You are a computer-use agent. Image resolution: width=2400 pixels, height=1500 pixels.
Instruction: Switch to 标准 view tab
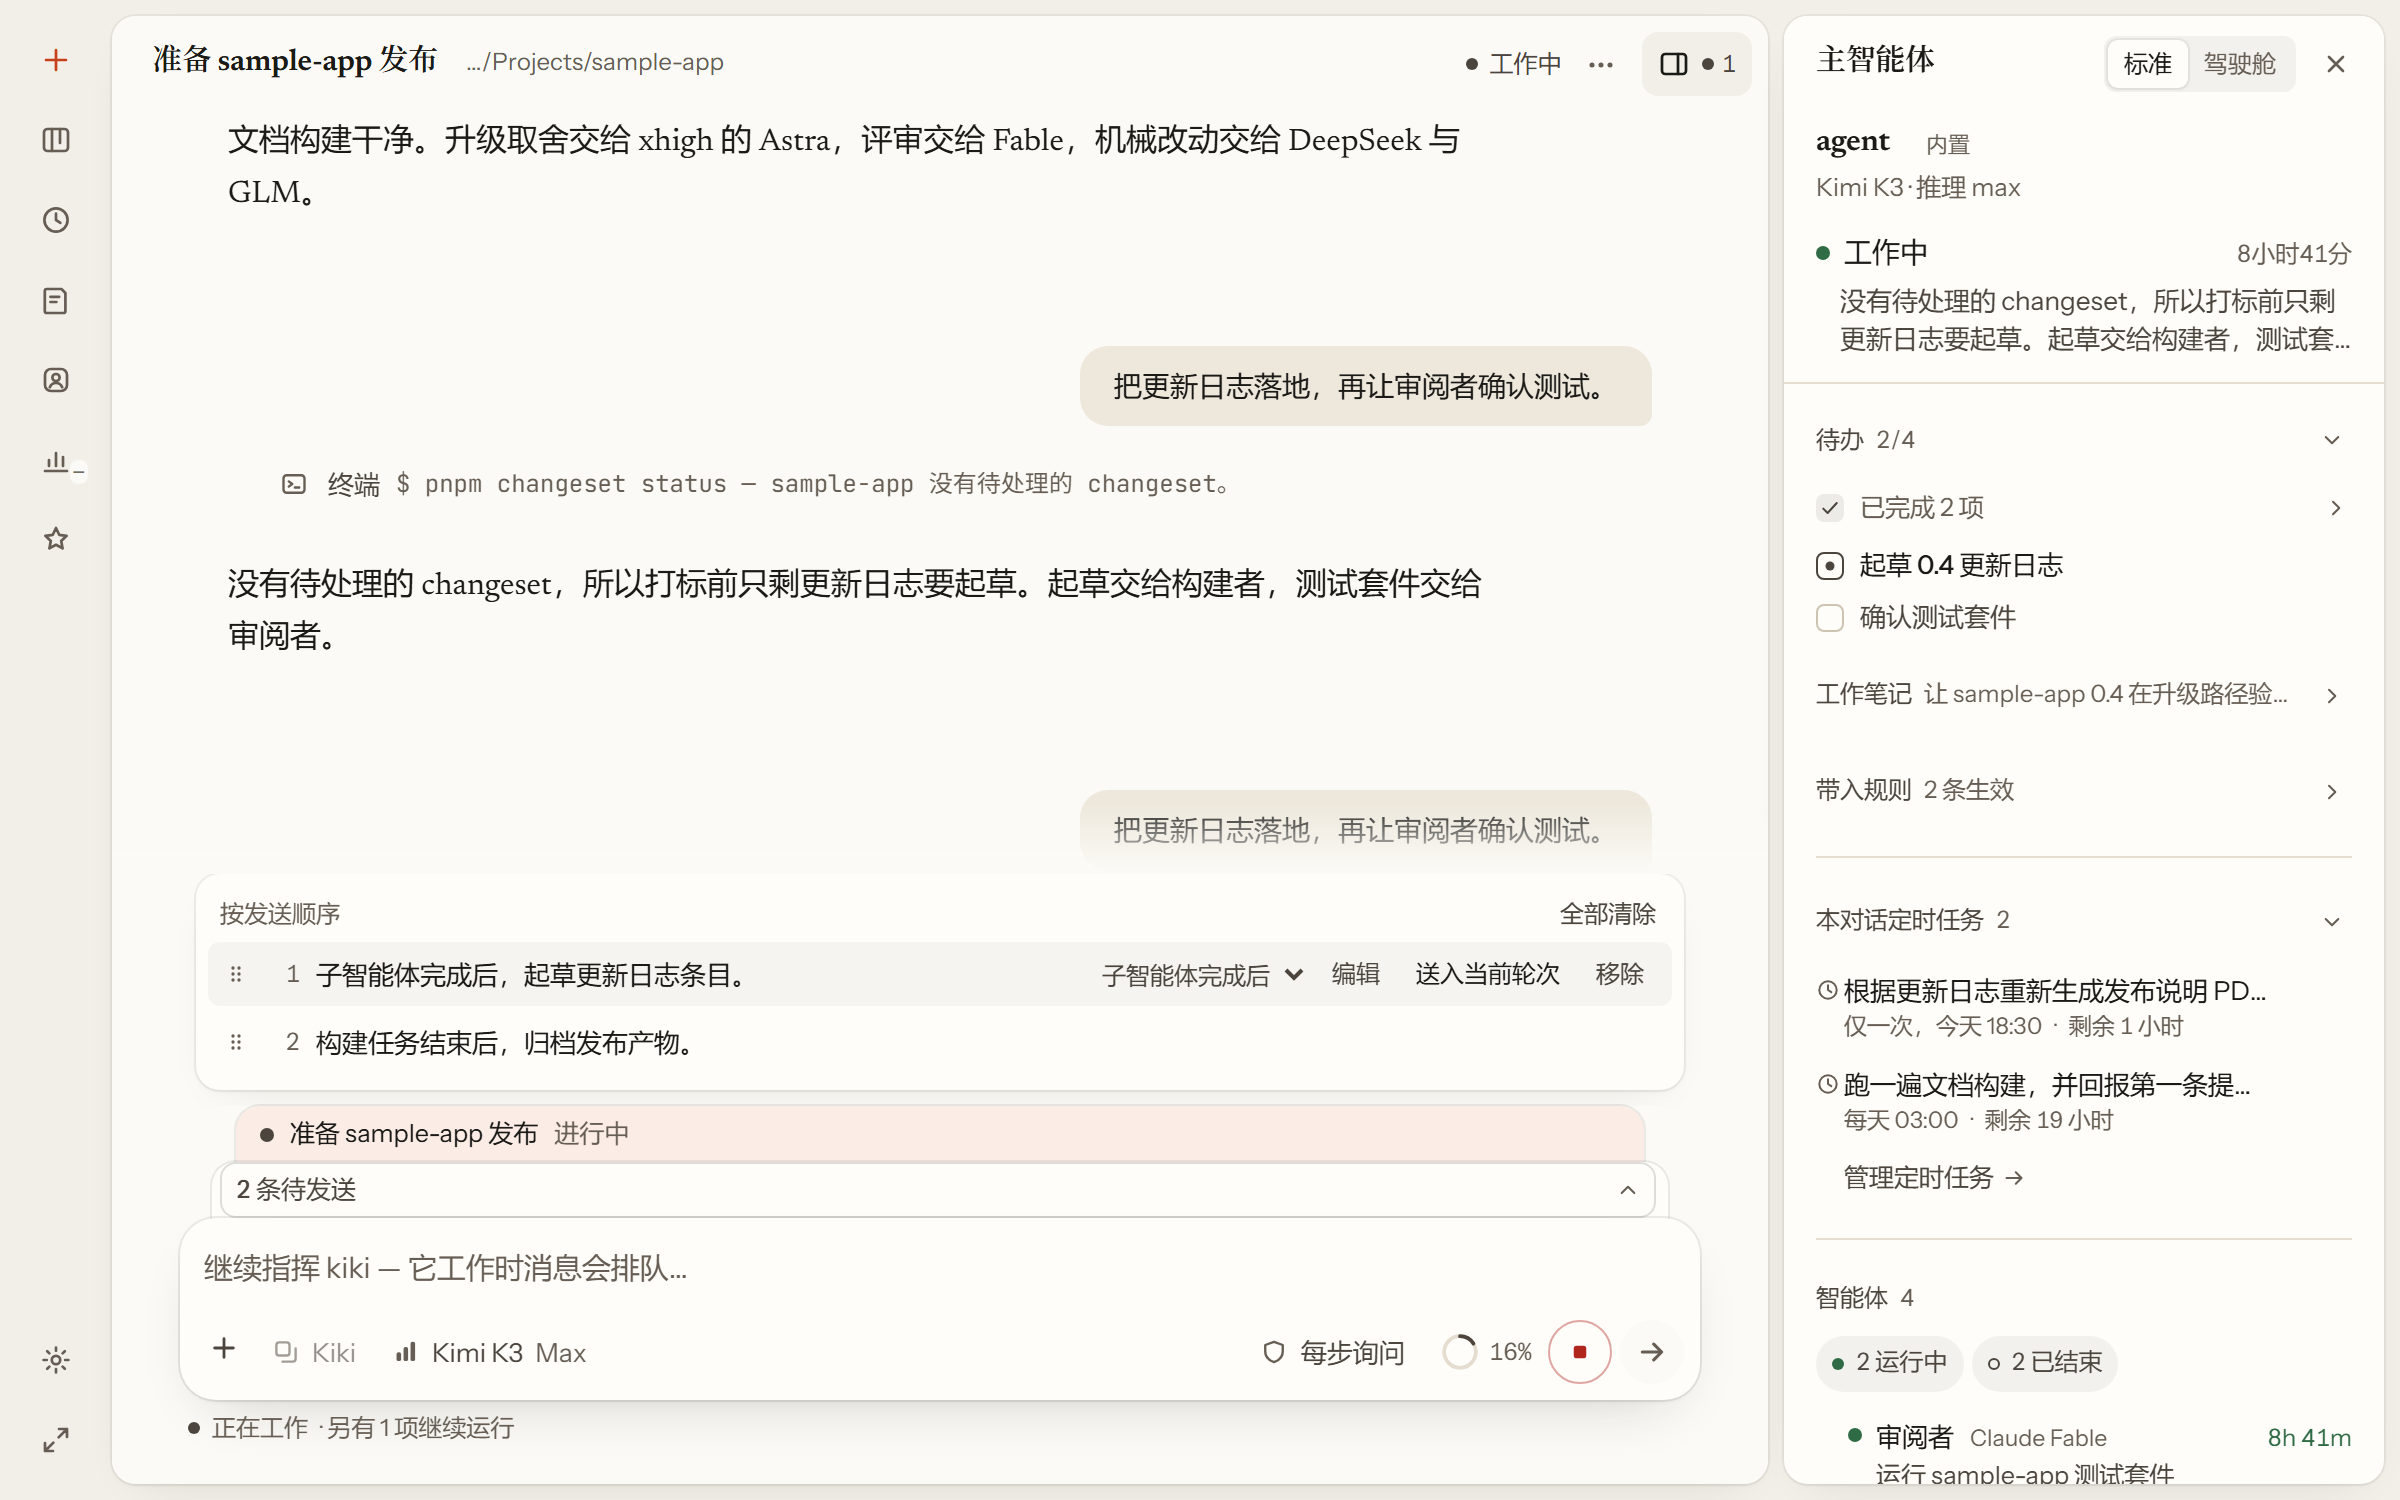click(x=2147, y=64)
